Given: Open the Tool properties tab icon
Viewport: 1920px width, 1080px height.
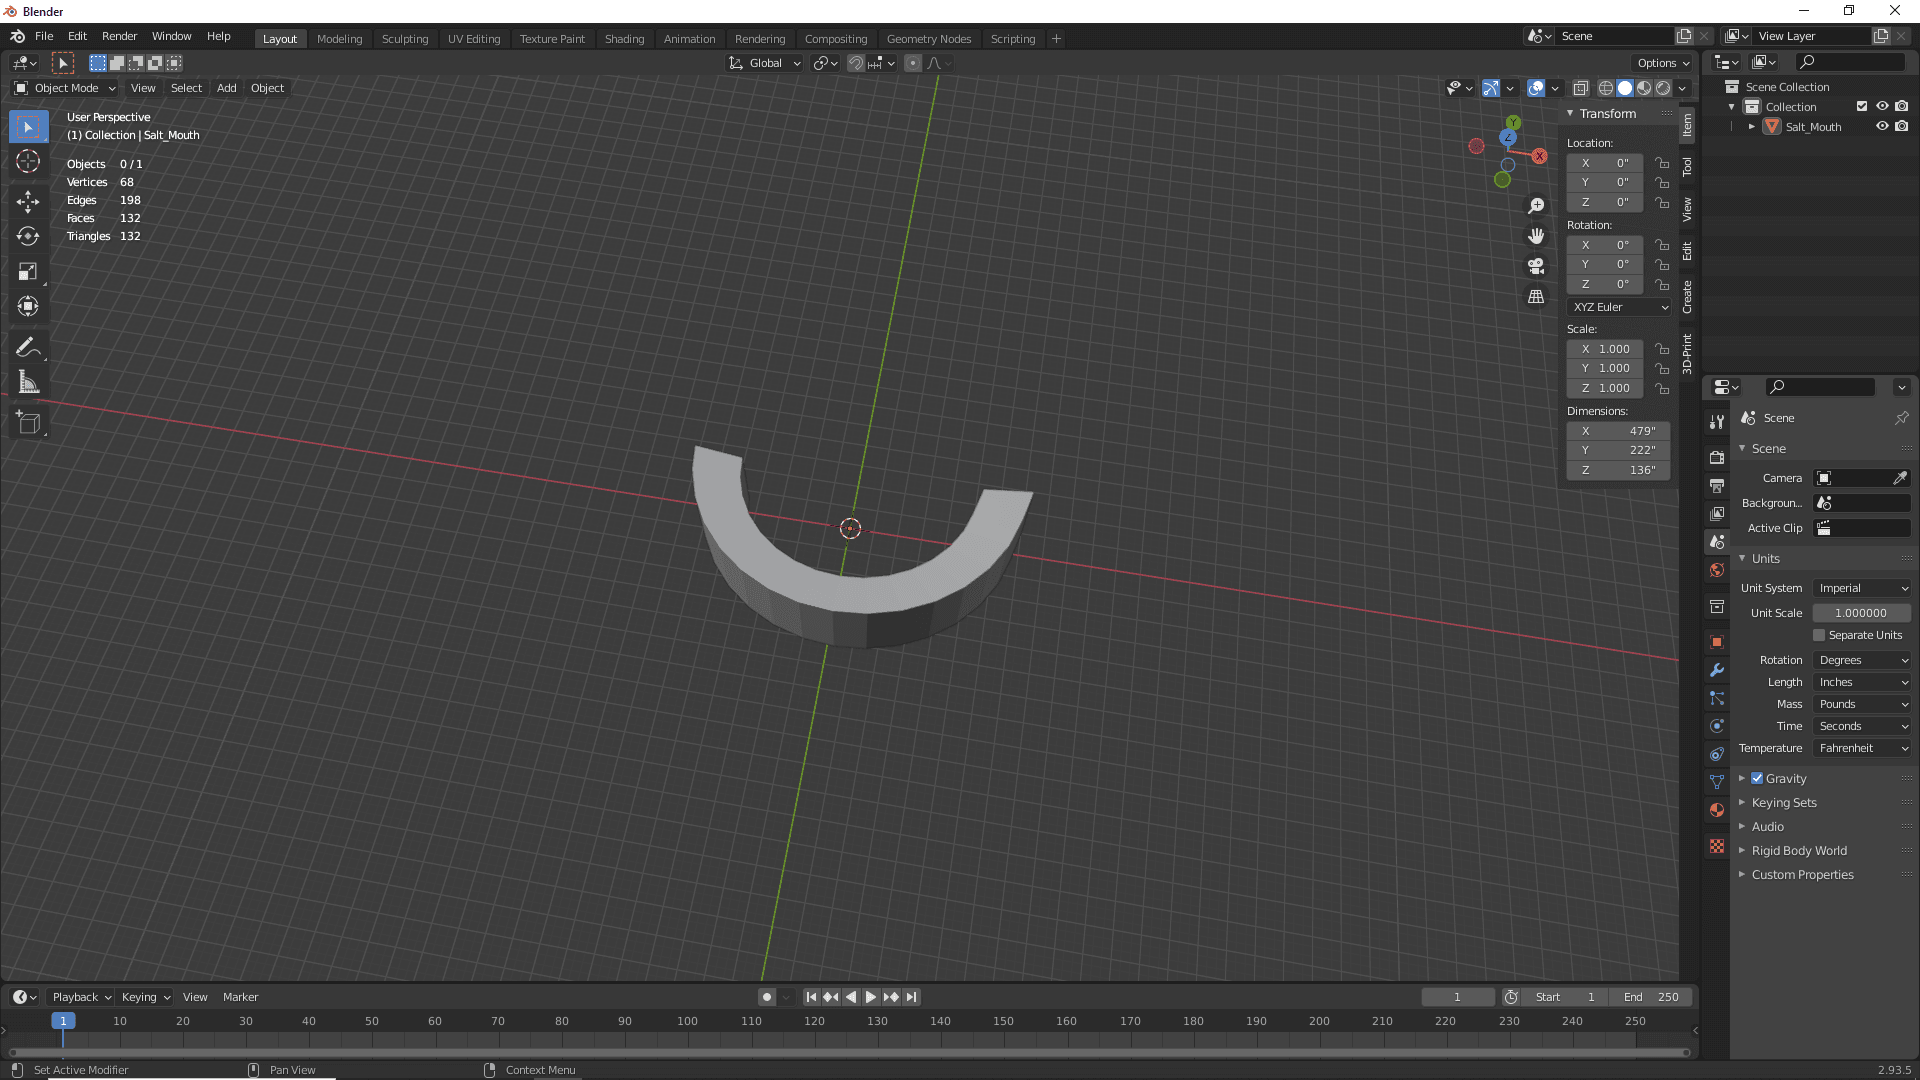Looking at the screenshot, I should click(1717, 422).
